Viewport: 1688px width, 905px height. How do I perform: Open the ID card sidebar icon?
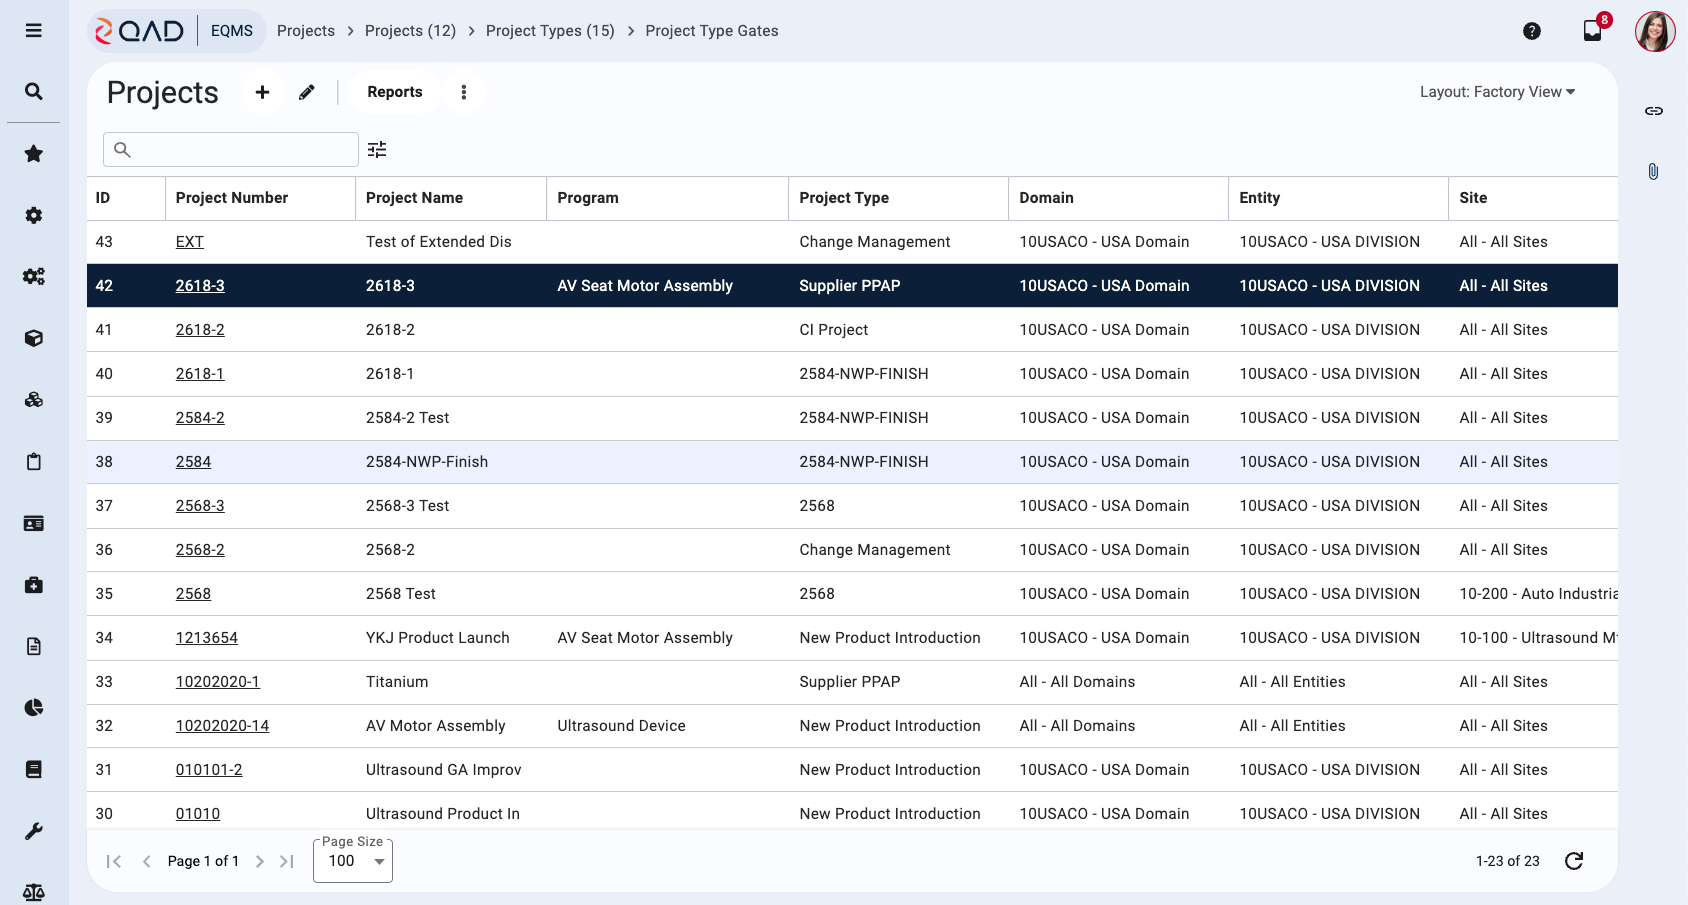tap(33, 523)
